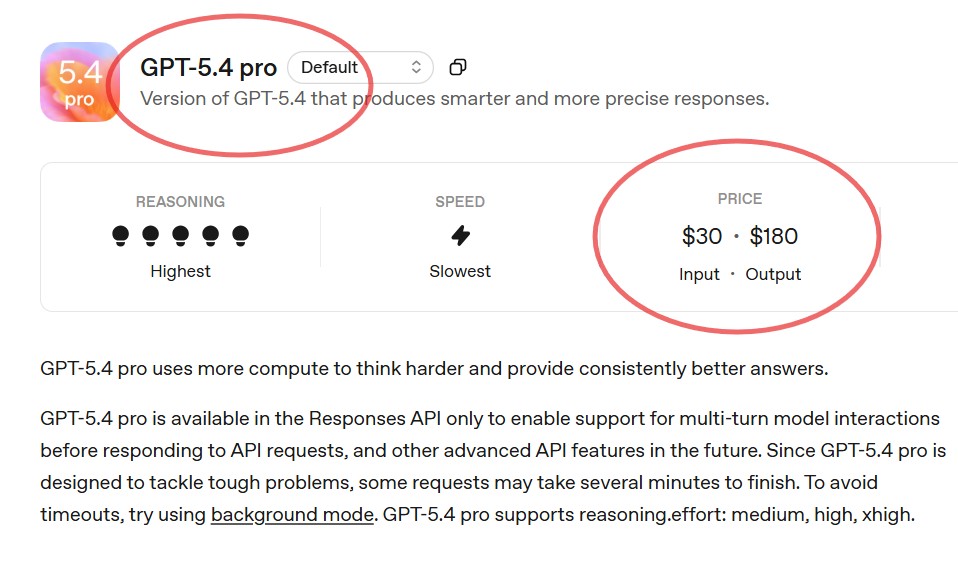
Task: Click the lightning bolt speed icon
Action: pos(460,235)
